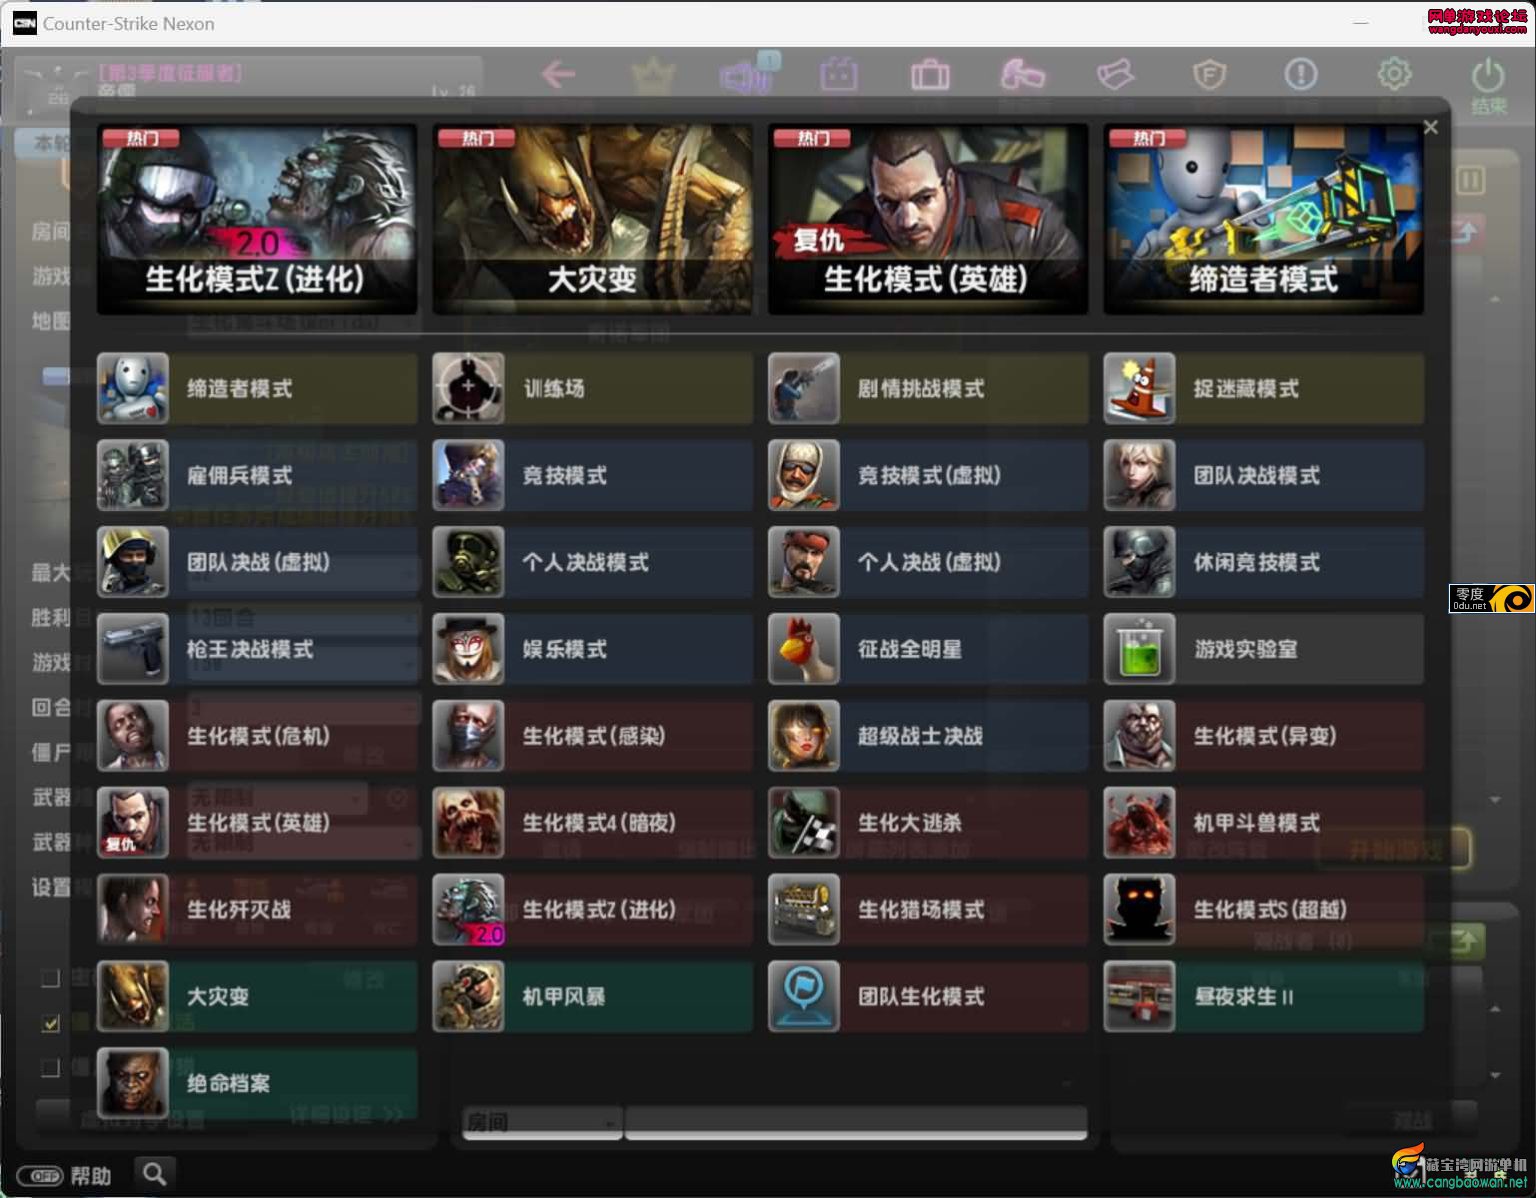Click the 绝命档案 mode button
The image size is (1536, 1198).
257,1083
